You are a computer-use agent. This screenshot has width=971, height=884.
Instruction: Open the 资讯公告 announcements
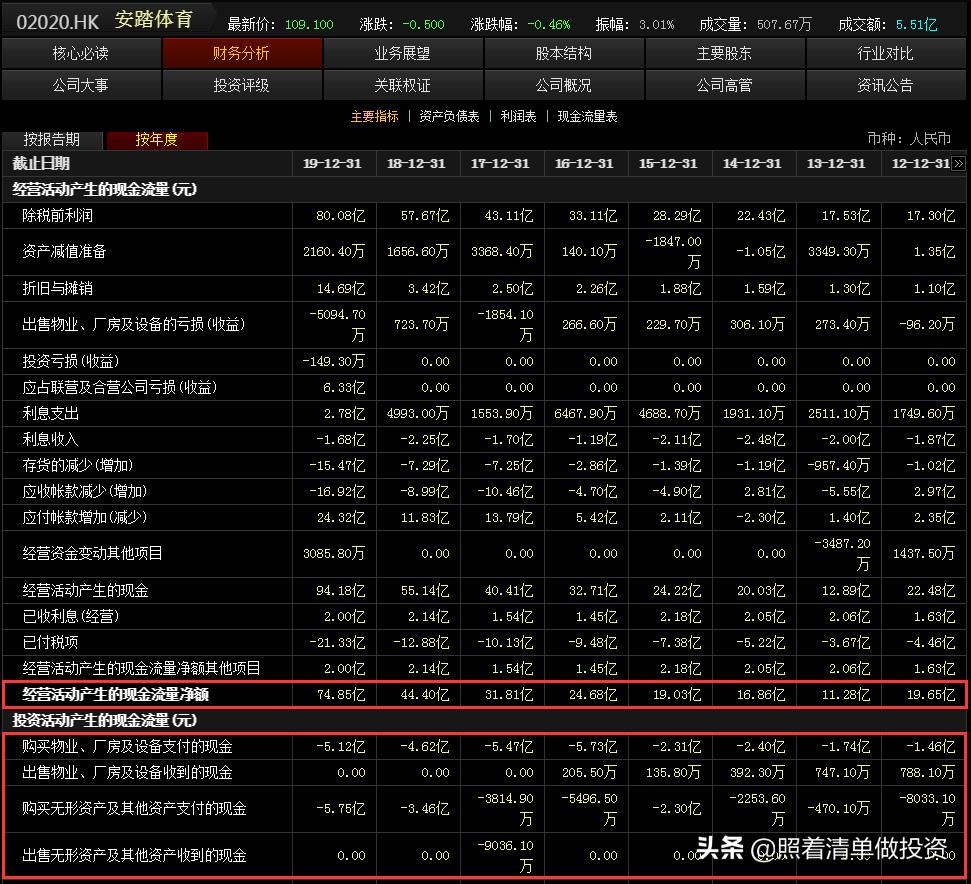click(x=885, y=85)
